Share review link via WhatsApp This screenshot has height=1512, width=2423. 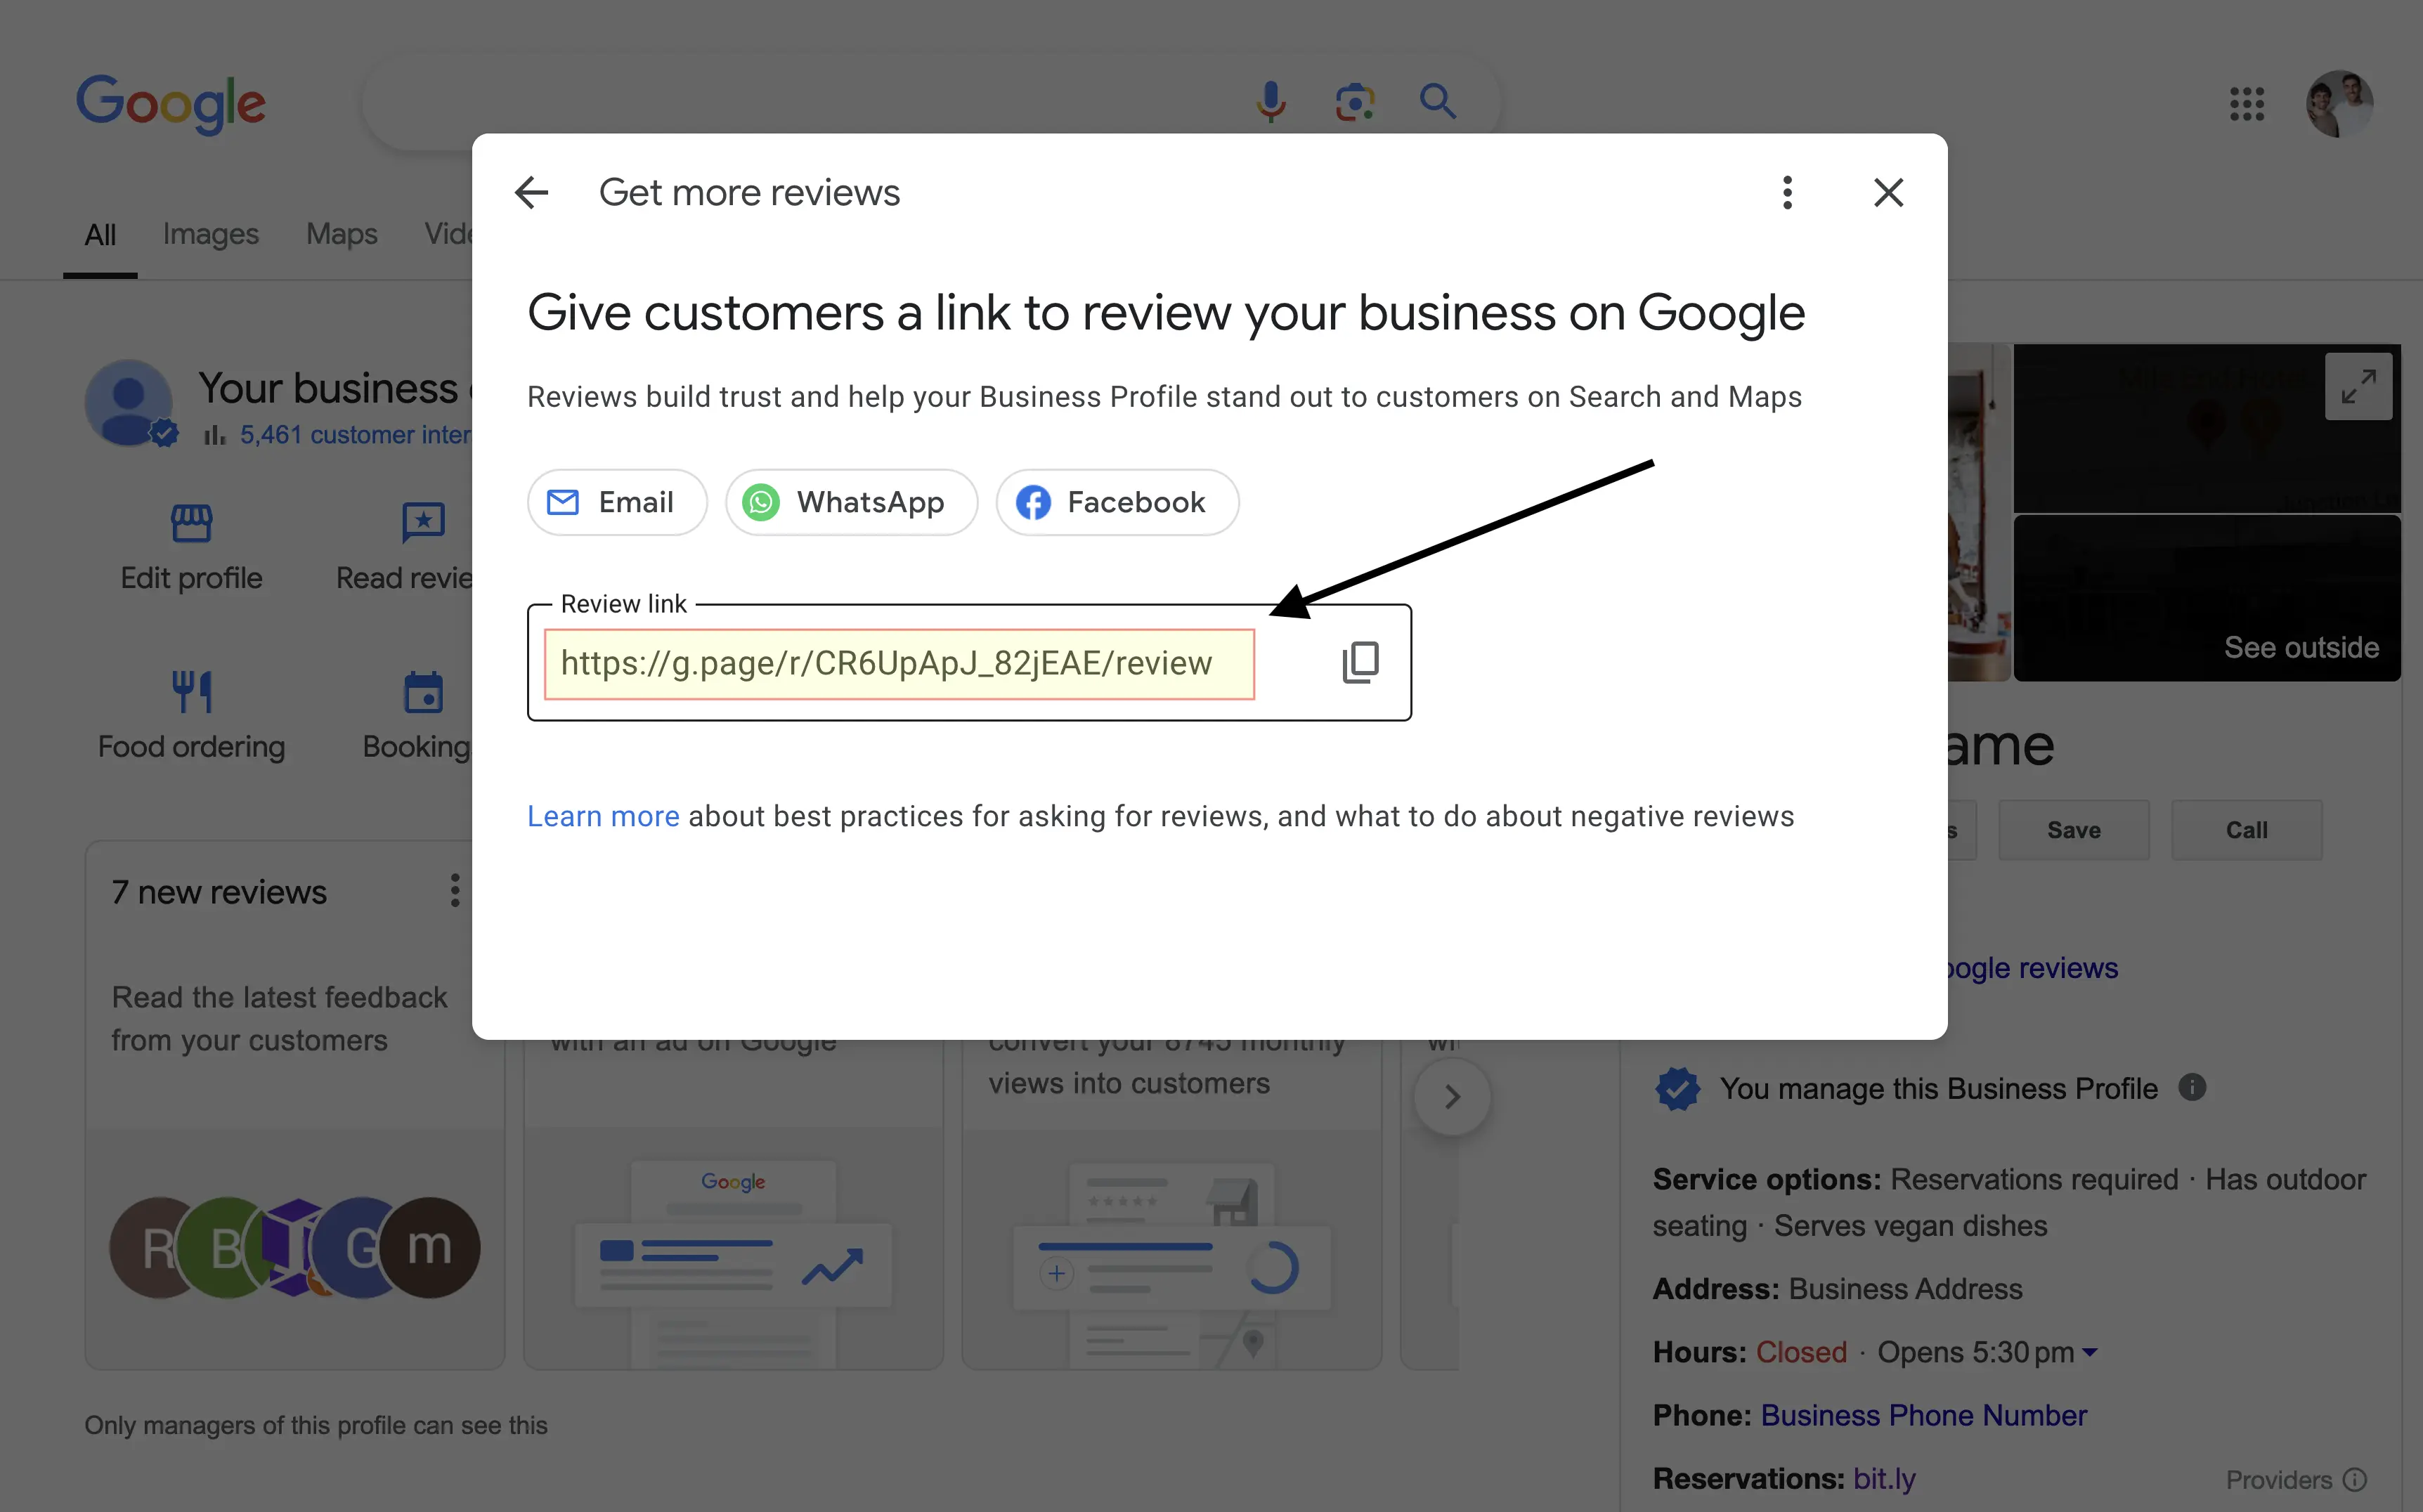851,502
